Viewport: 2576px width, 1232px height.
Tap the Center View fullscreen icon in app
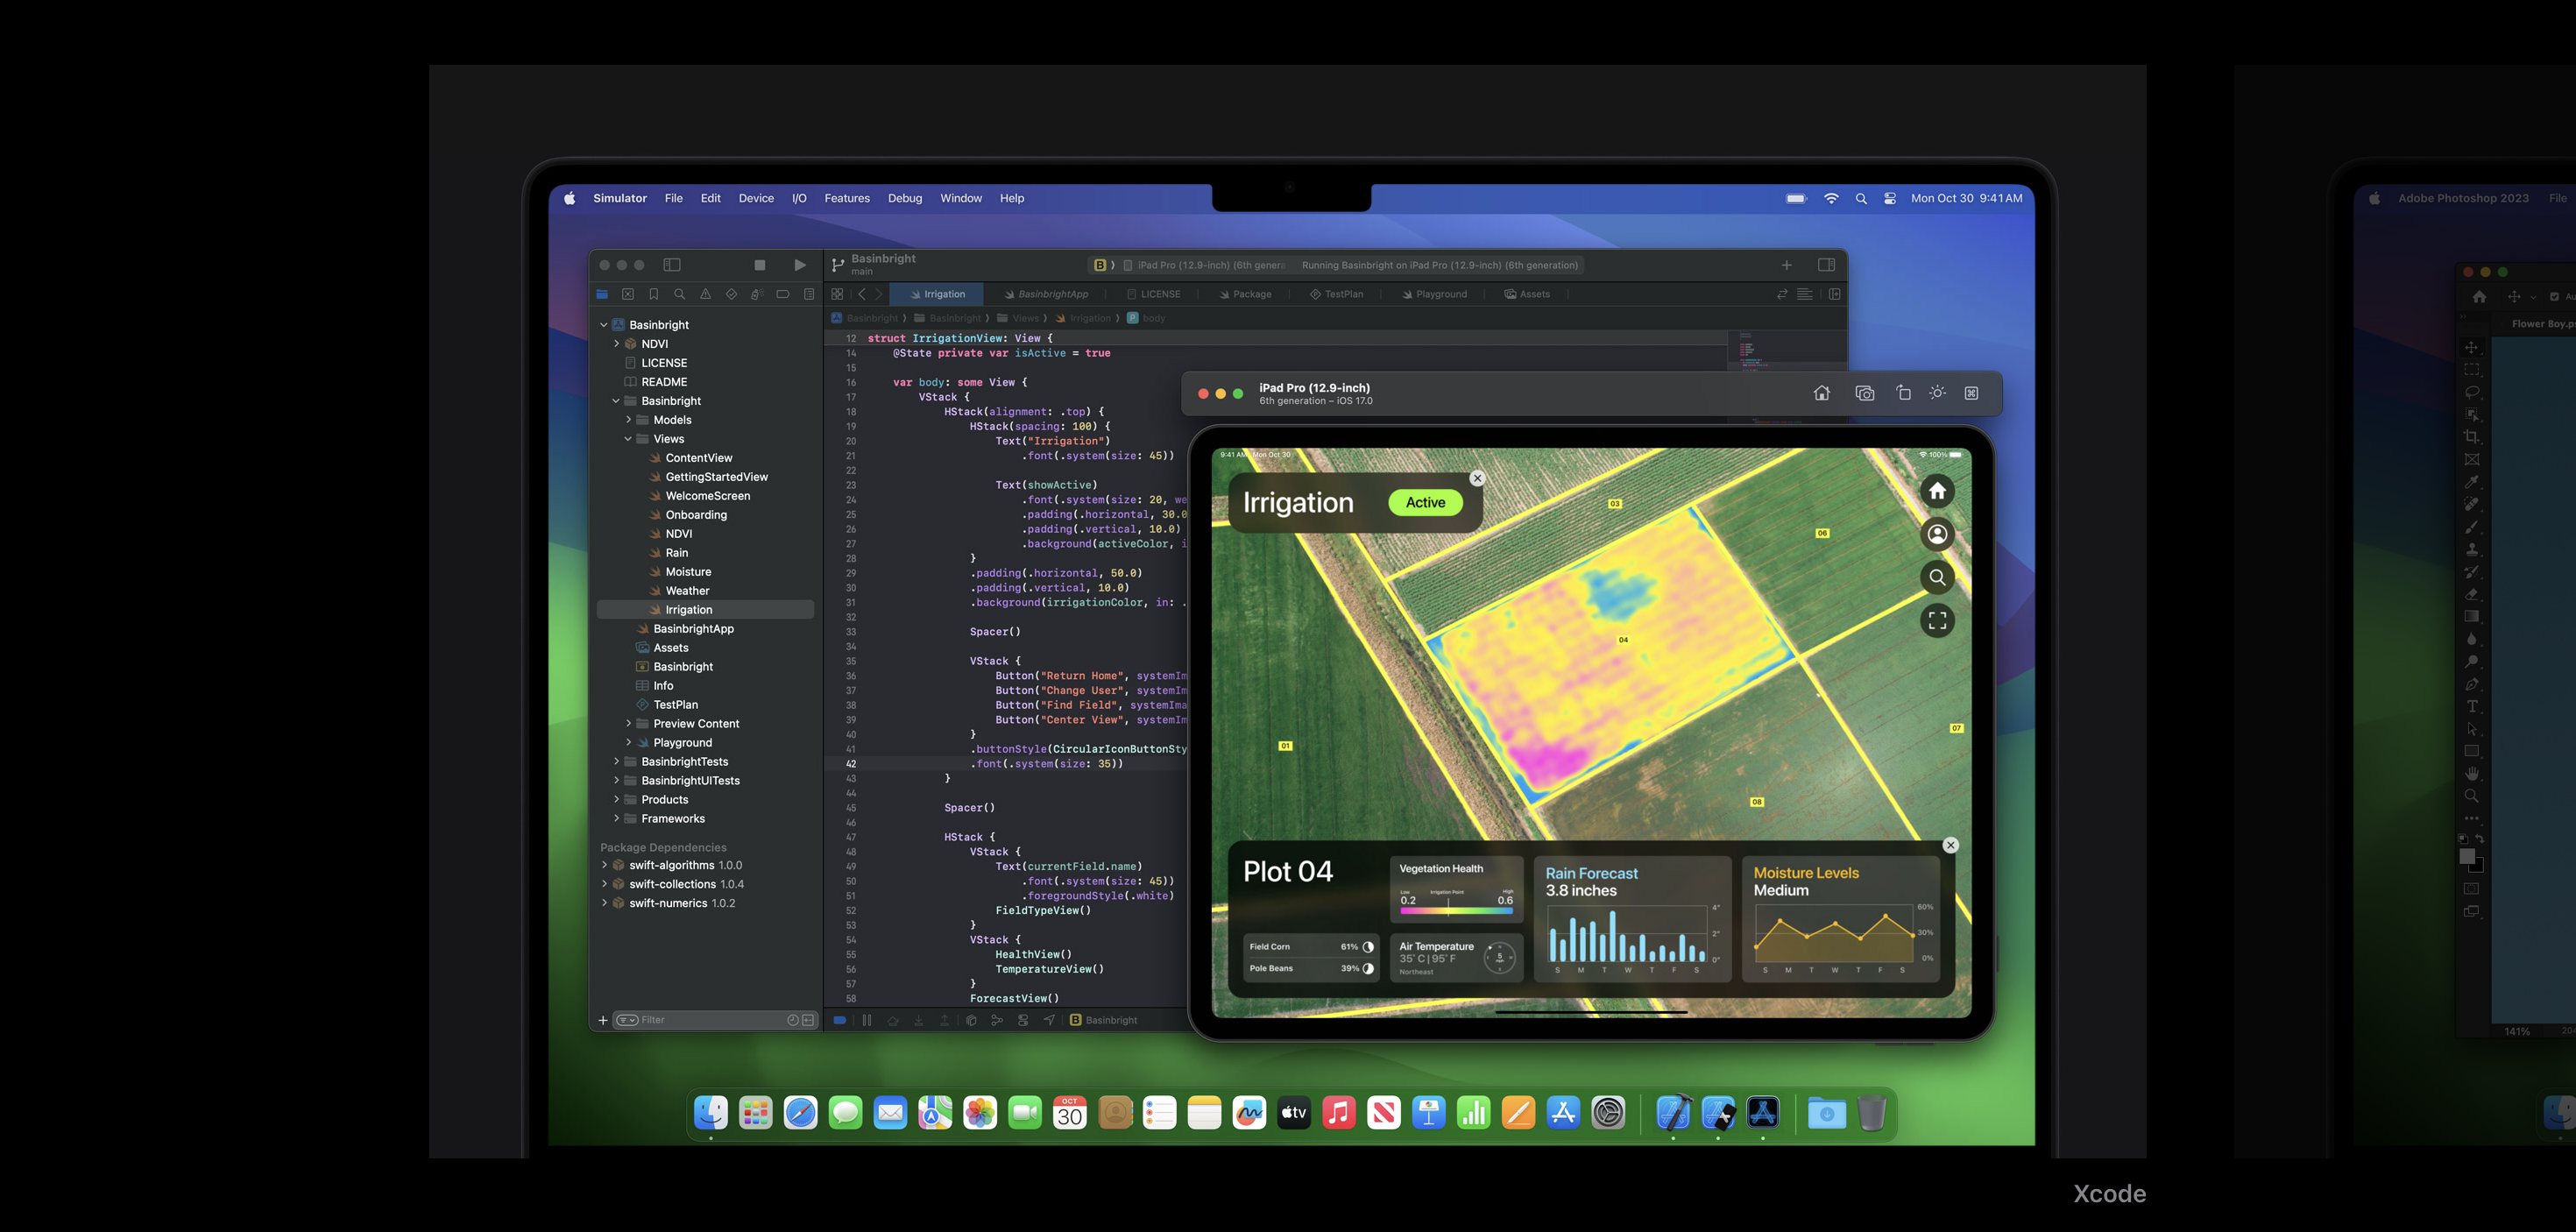coord(1938,621)
